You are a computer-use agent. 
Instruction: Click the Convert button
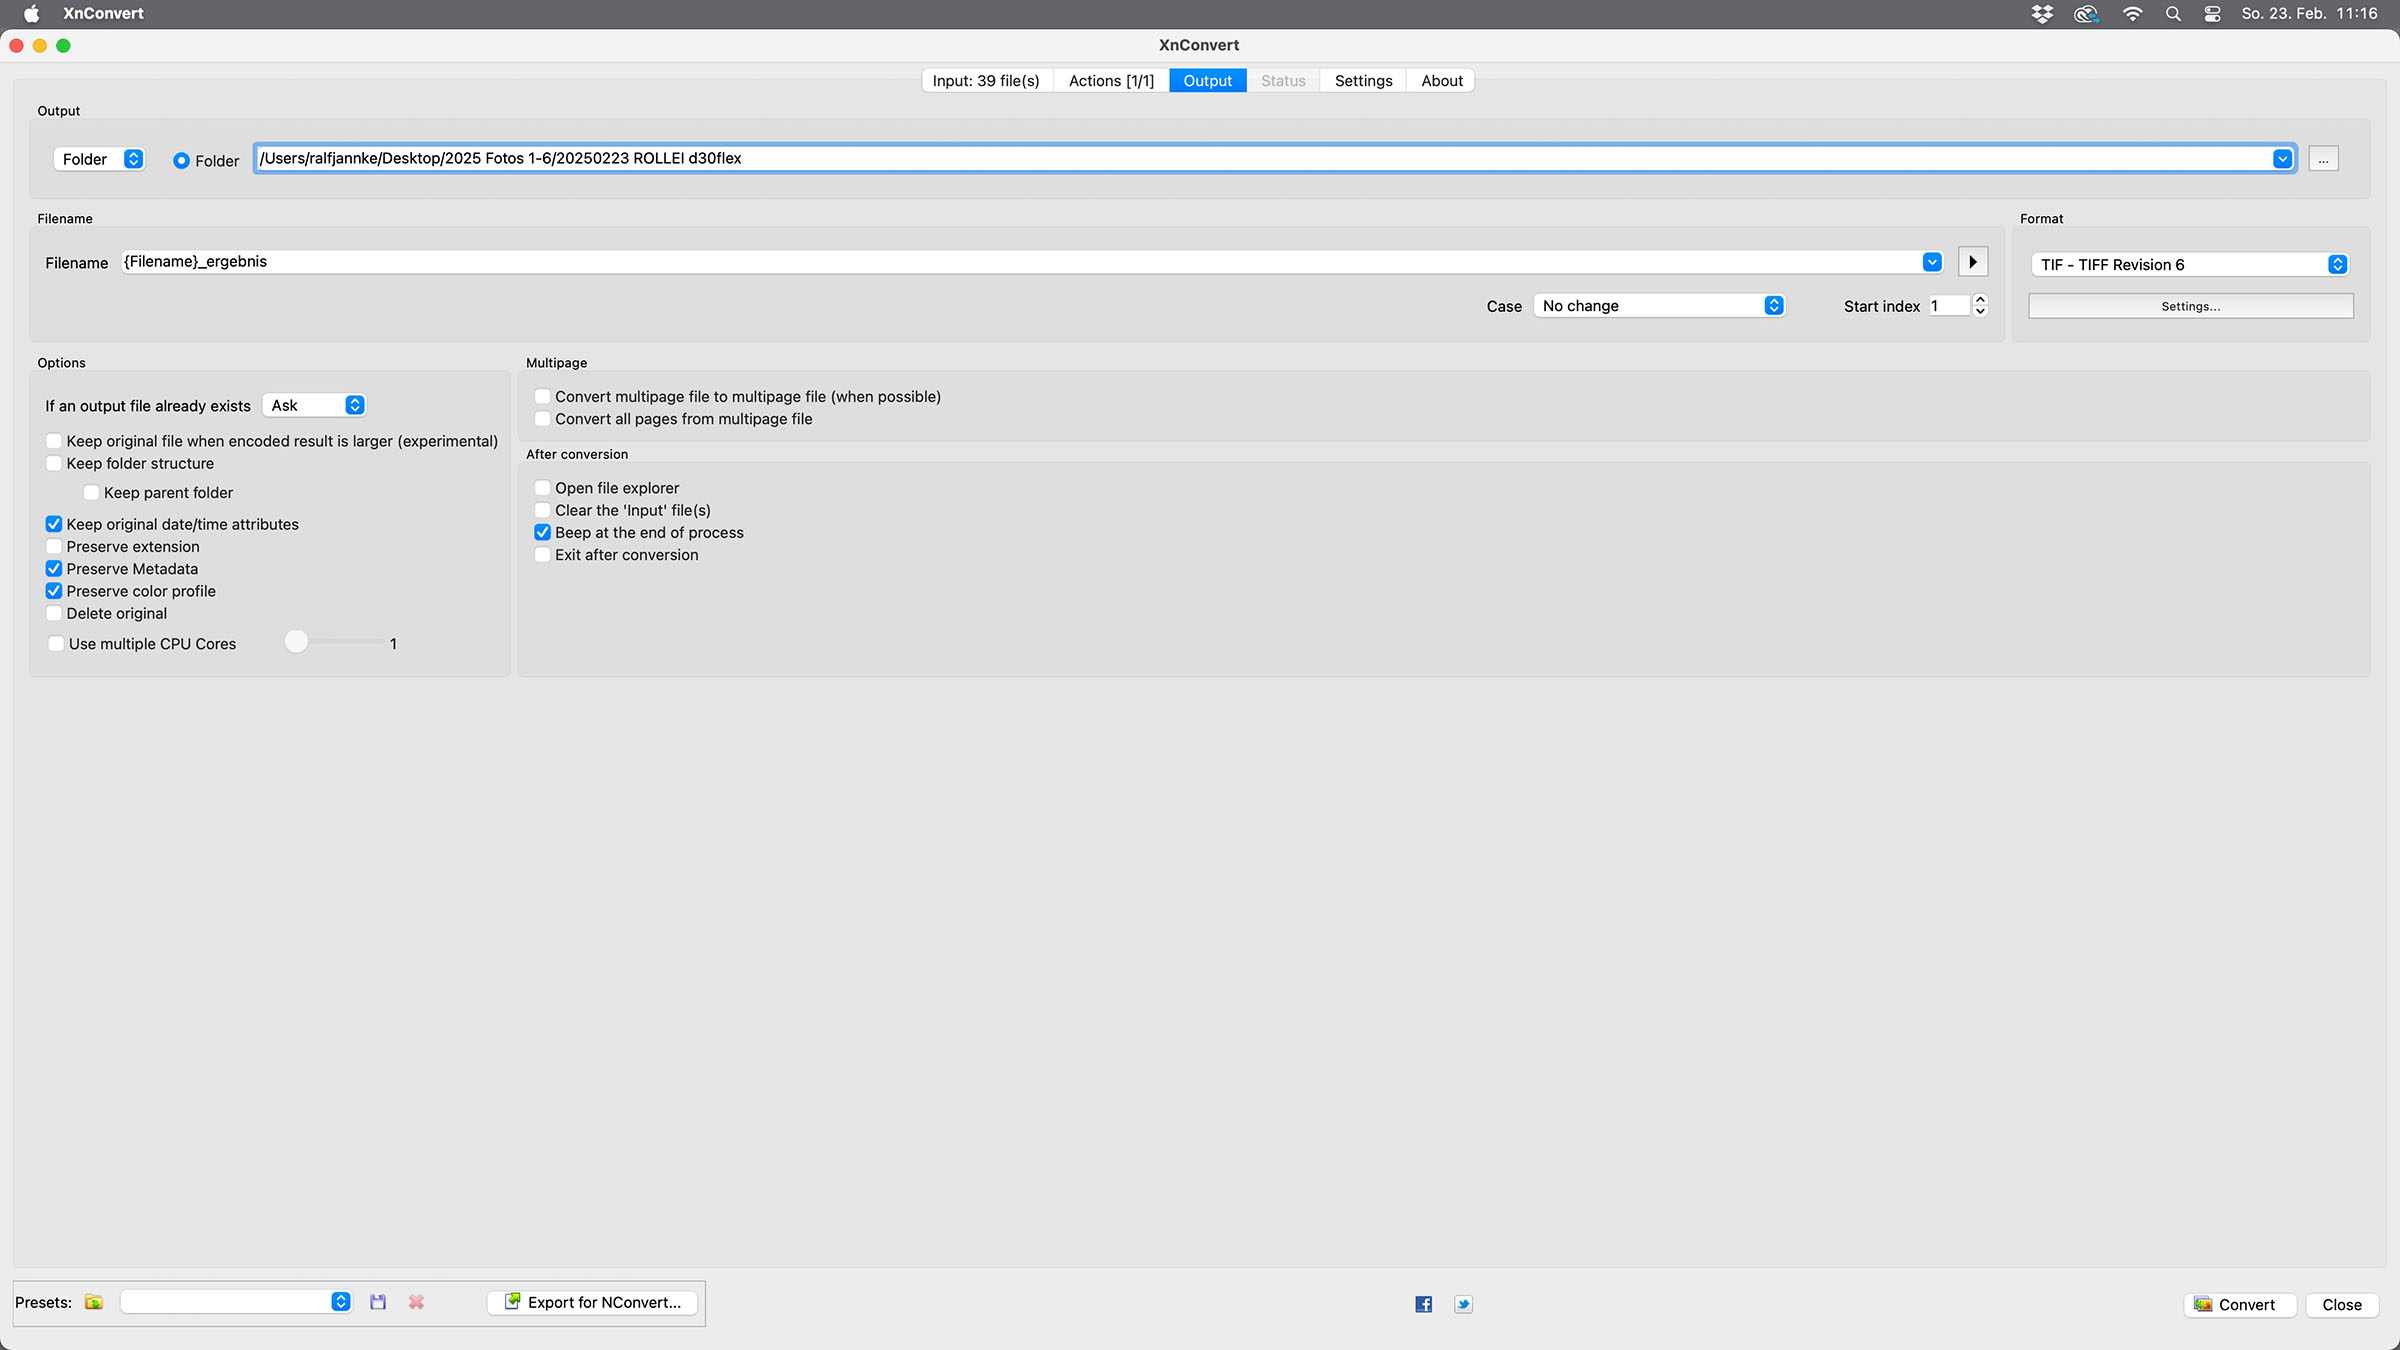click(2240, 1305)
